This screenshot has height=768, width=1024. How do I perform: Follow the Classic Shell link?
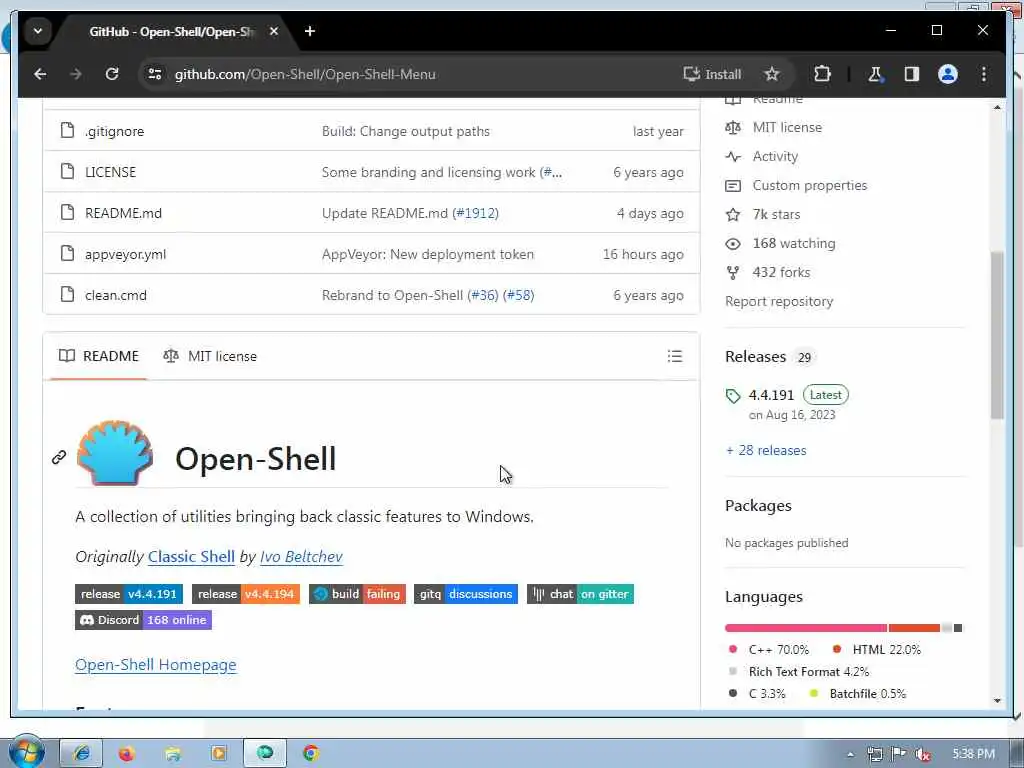pyautogui.click(x=191, y=556)
